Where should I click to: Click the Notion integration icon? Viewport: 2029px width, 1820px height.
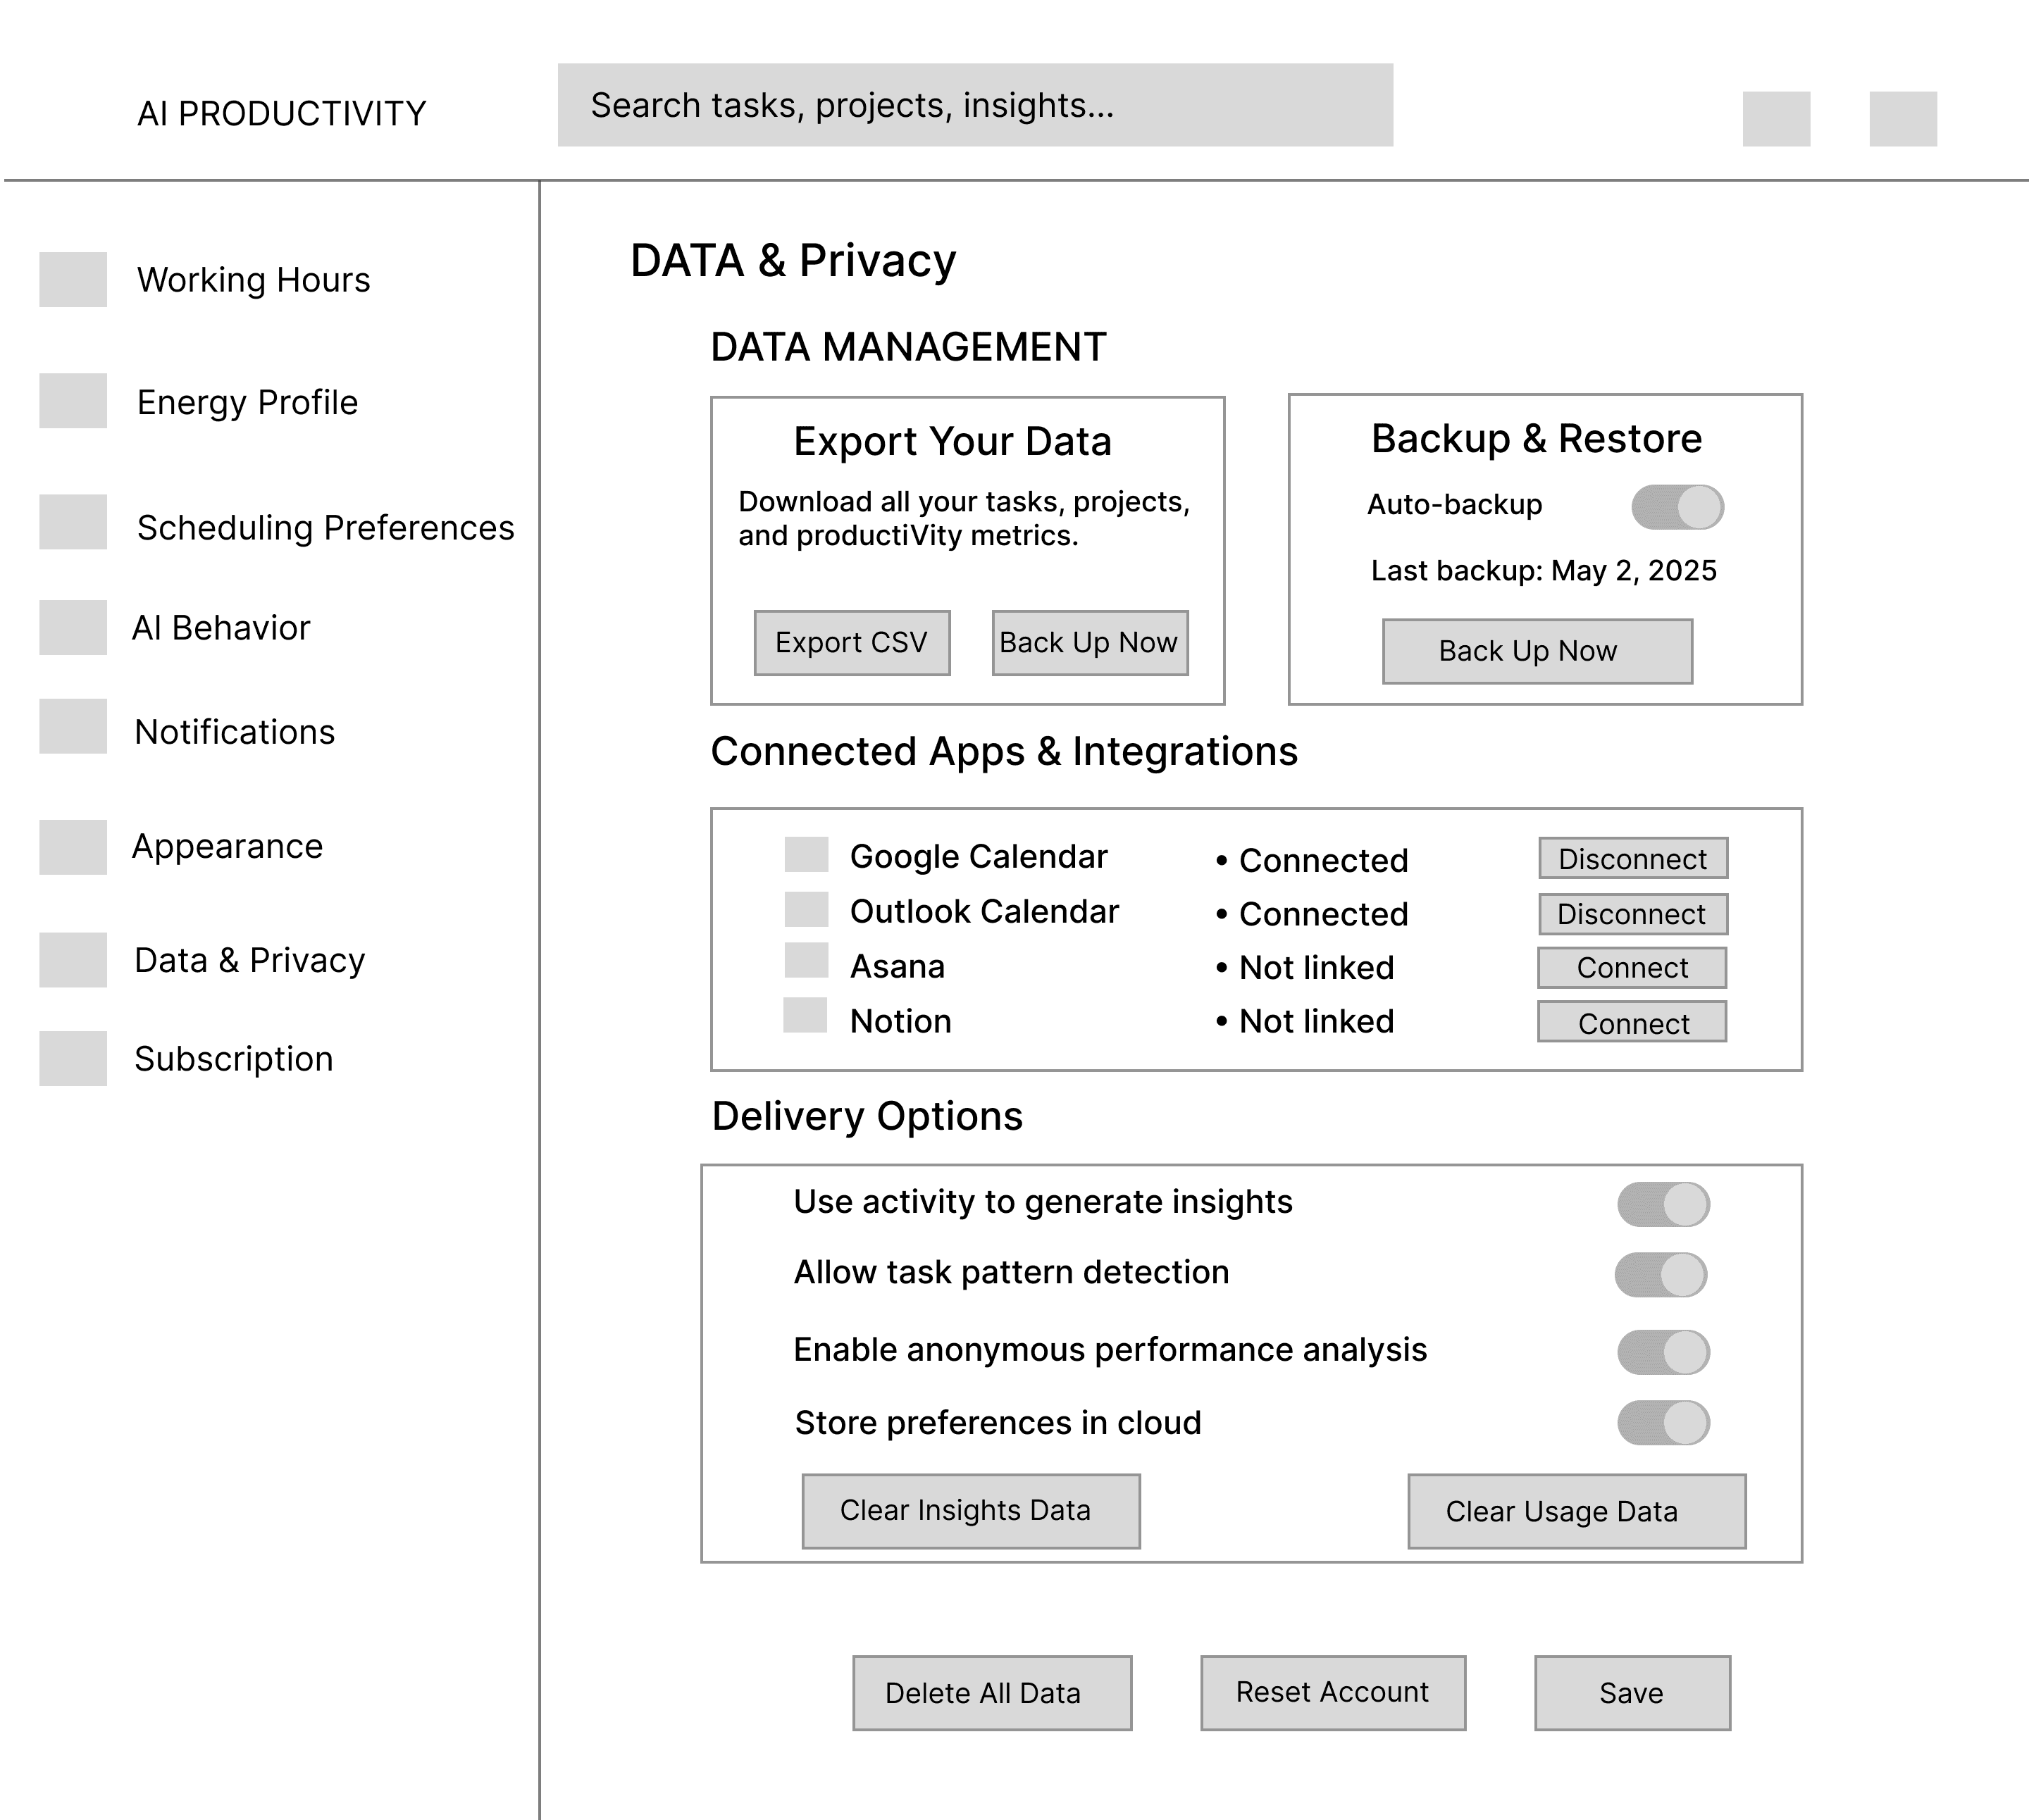(x=805, y=1015)
